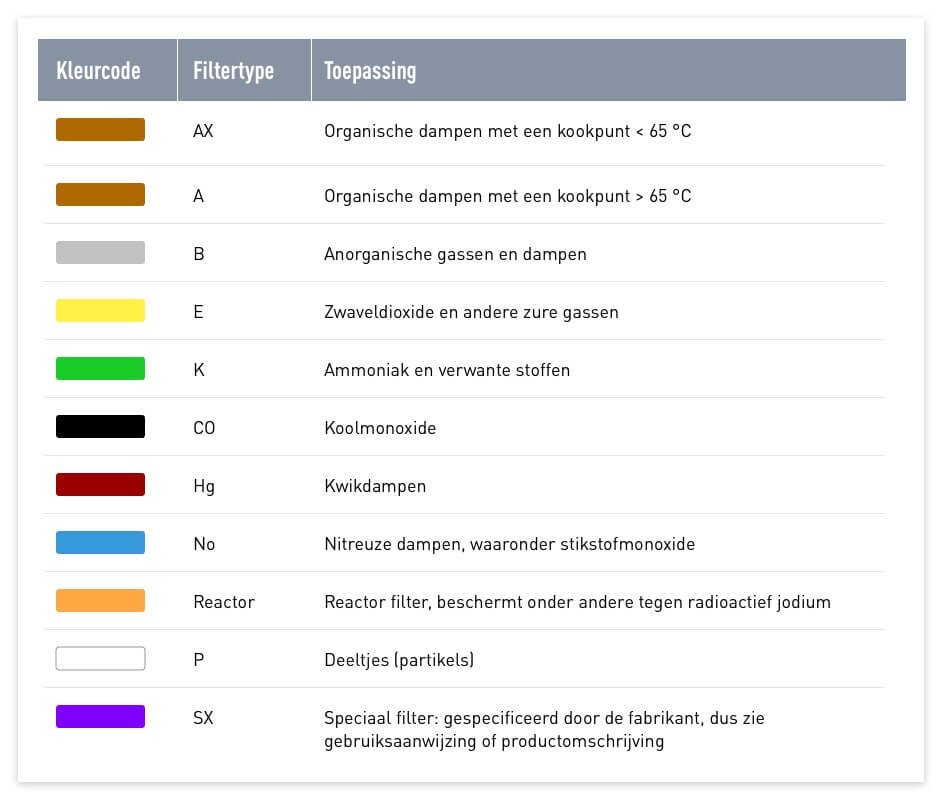Click the Kleurcode column header
This screenshot has width=947, height=803.
pos(98,71)
